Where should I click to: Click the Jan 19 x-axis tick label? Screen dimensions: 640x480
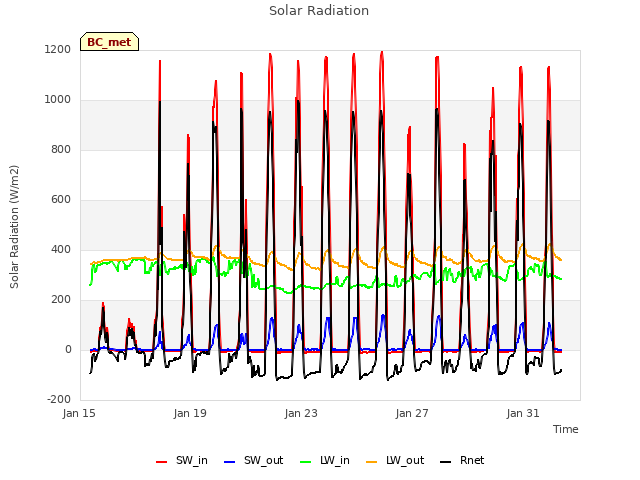click(x=190, y=413)
